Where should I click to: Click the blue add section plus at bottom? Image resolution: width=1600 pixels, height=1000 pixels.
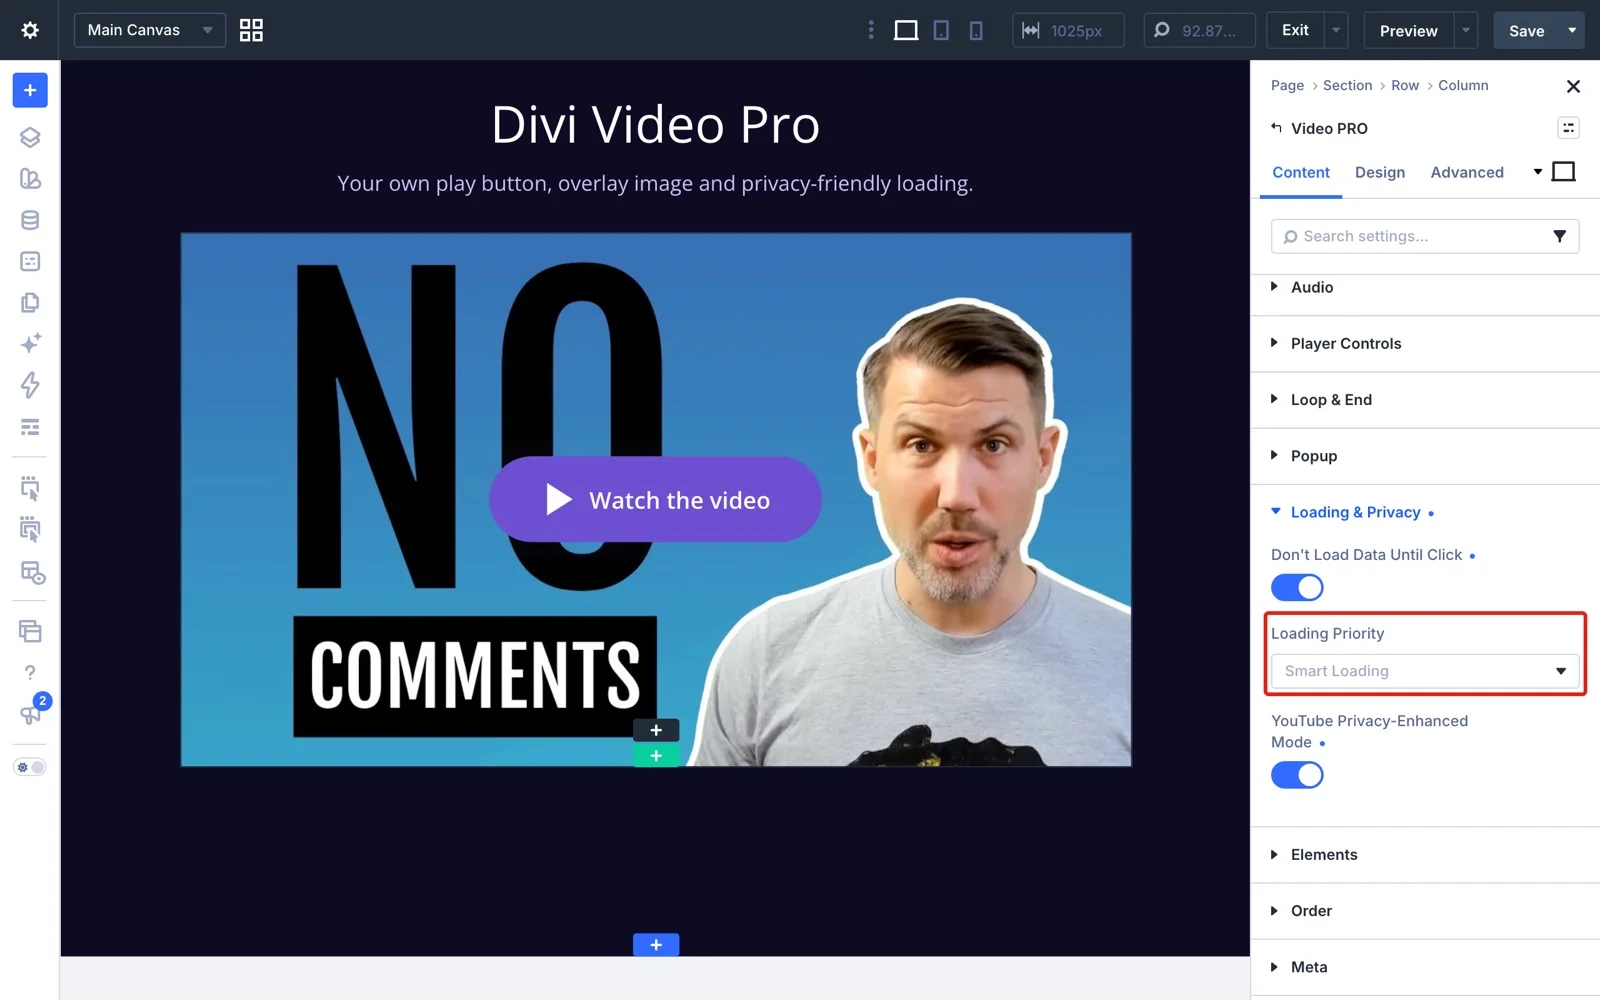pos(656,944)
